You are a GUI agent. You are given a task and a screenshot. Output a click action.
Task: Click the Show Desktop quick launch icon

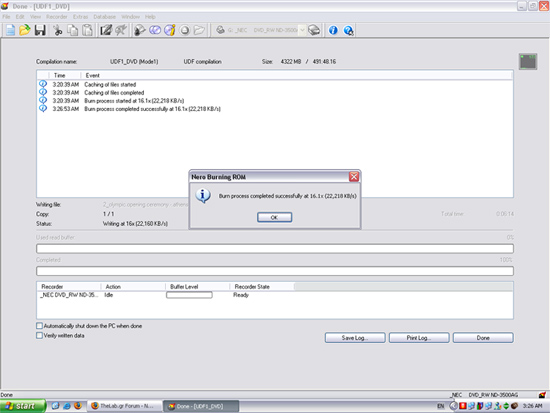55,406
